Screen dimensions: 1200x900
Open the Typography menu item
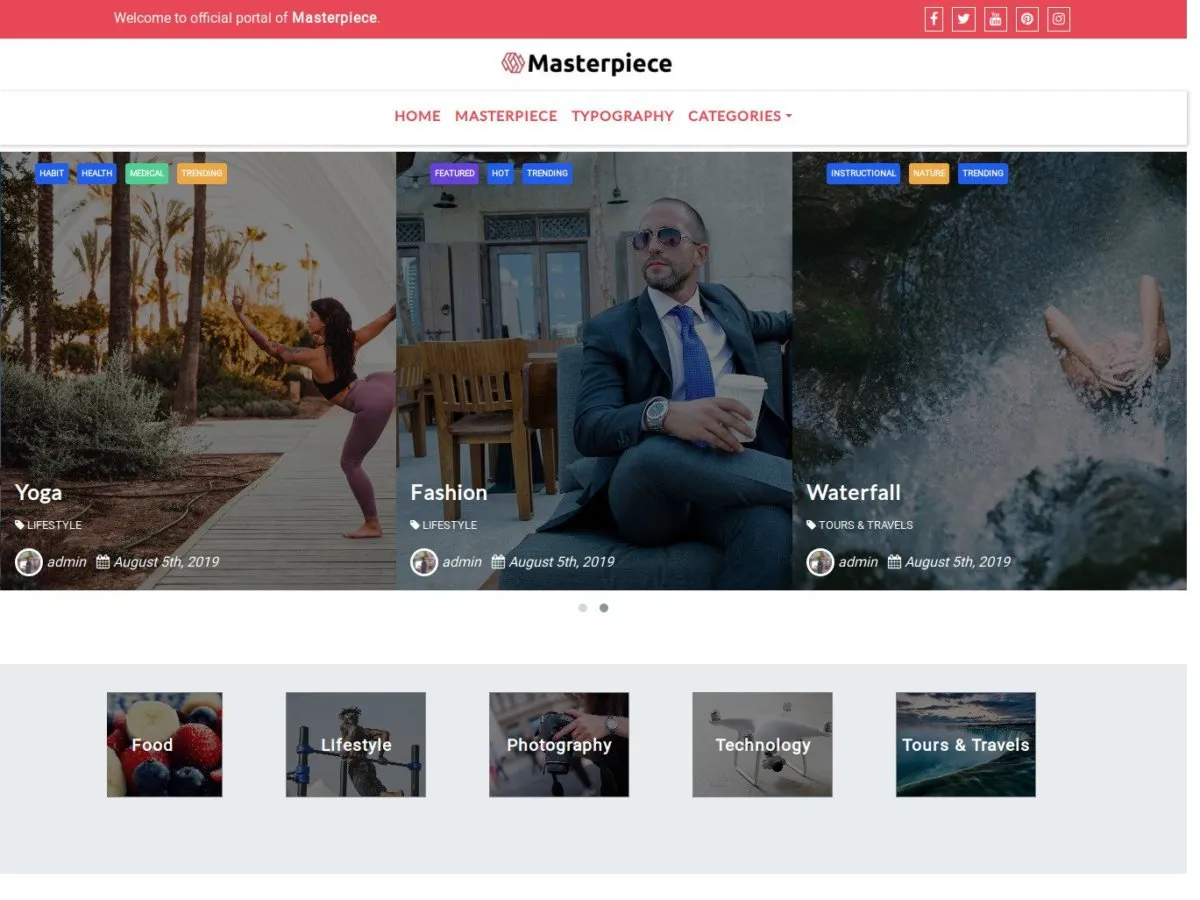point(622,116)
